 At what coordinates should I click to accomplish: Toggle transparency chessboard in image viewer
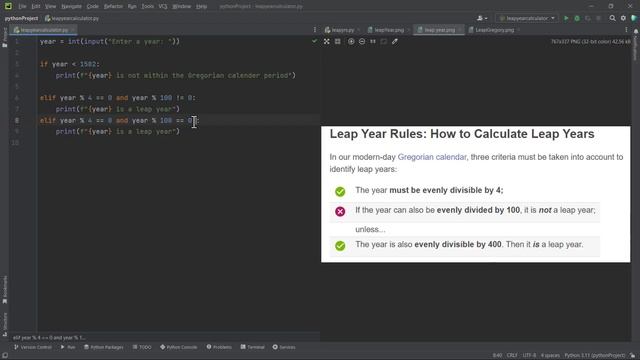pyautogui.click(x=327, y=41)
